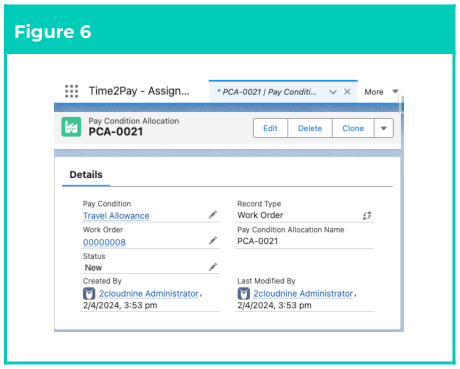Open the Travel Allowance link
The height and width of the screenshot is (369, 460).
(116, 216)
